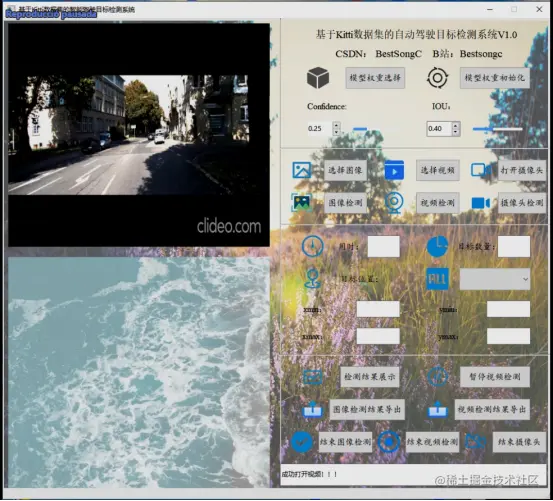Click the image result export upload icon

point(312,409)
